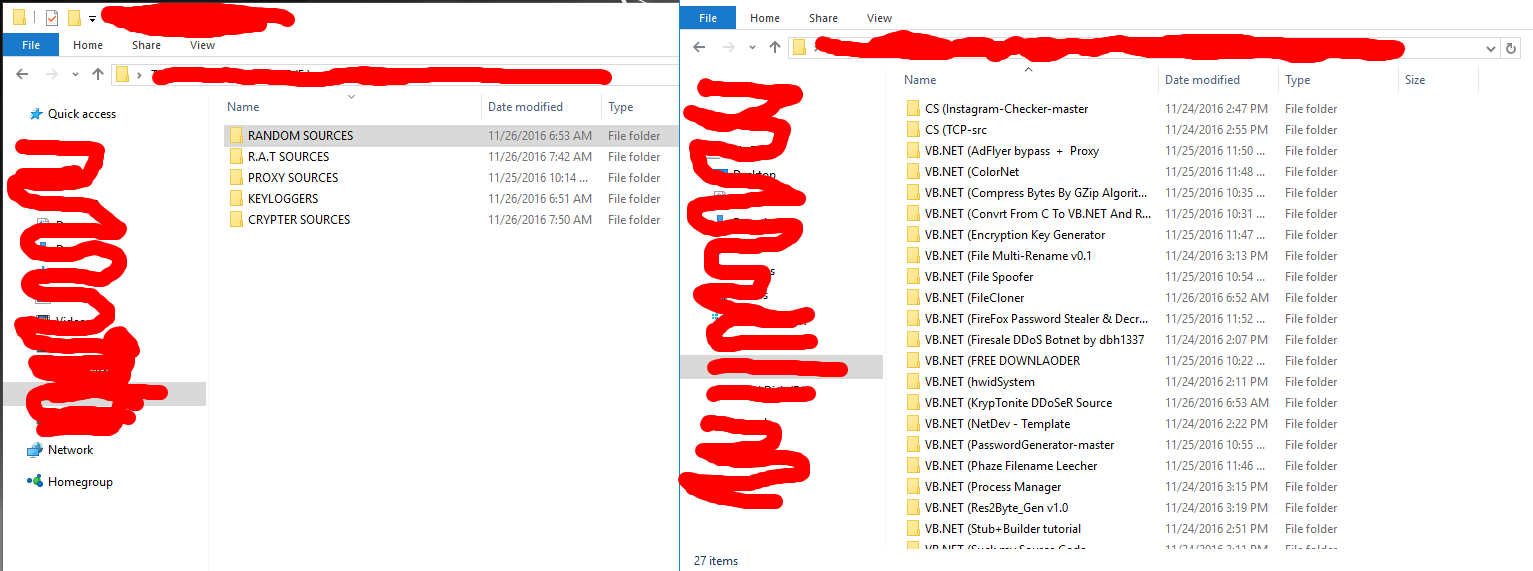This screenshot has height=571, width=1533.
Task: Open Home tab in left window
Action: [88, 45]
